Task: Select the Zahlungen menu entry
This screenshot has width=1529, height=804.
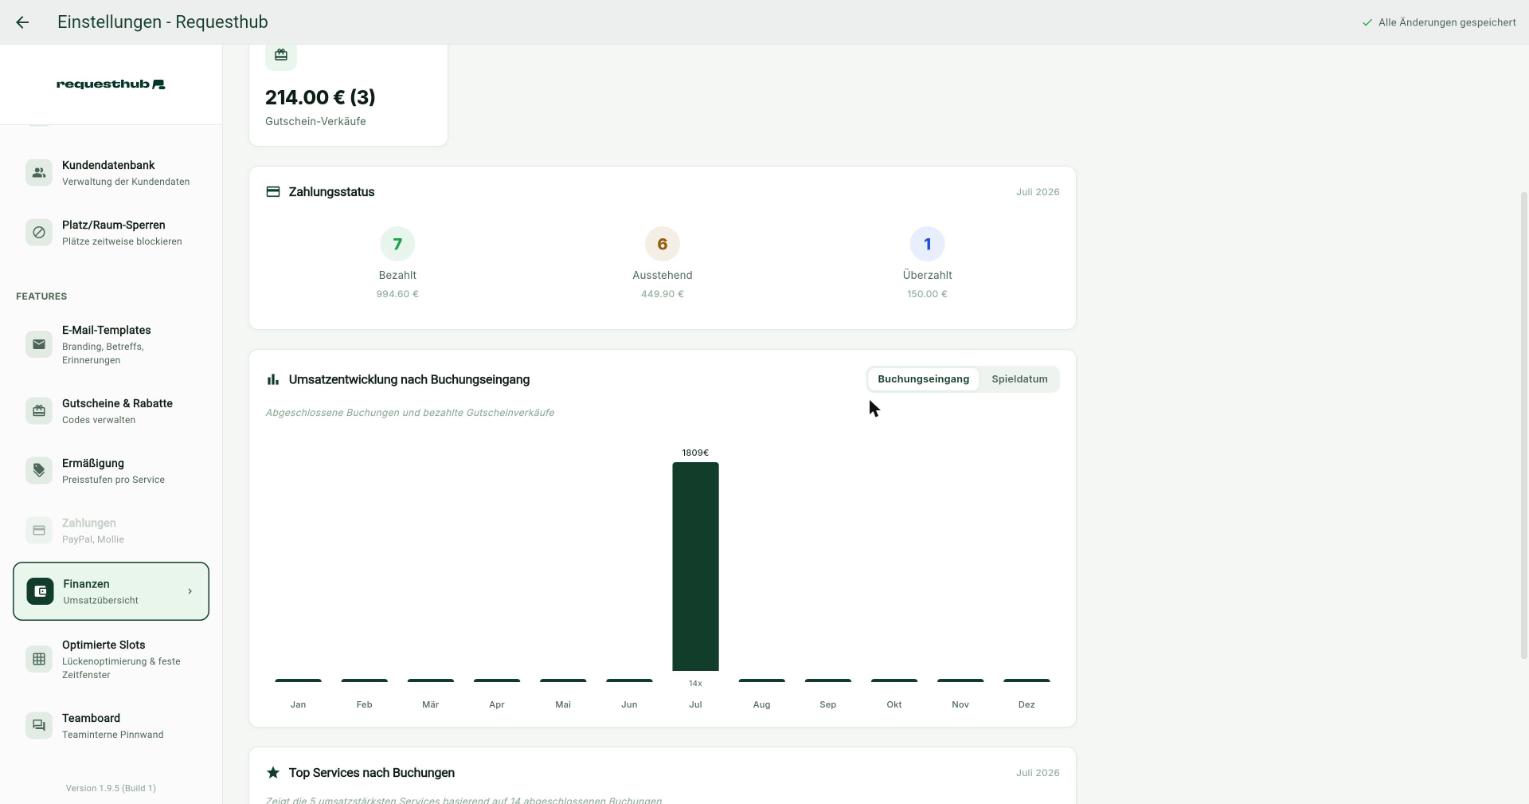Action: coord(111,530)
